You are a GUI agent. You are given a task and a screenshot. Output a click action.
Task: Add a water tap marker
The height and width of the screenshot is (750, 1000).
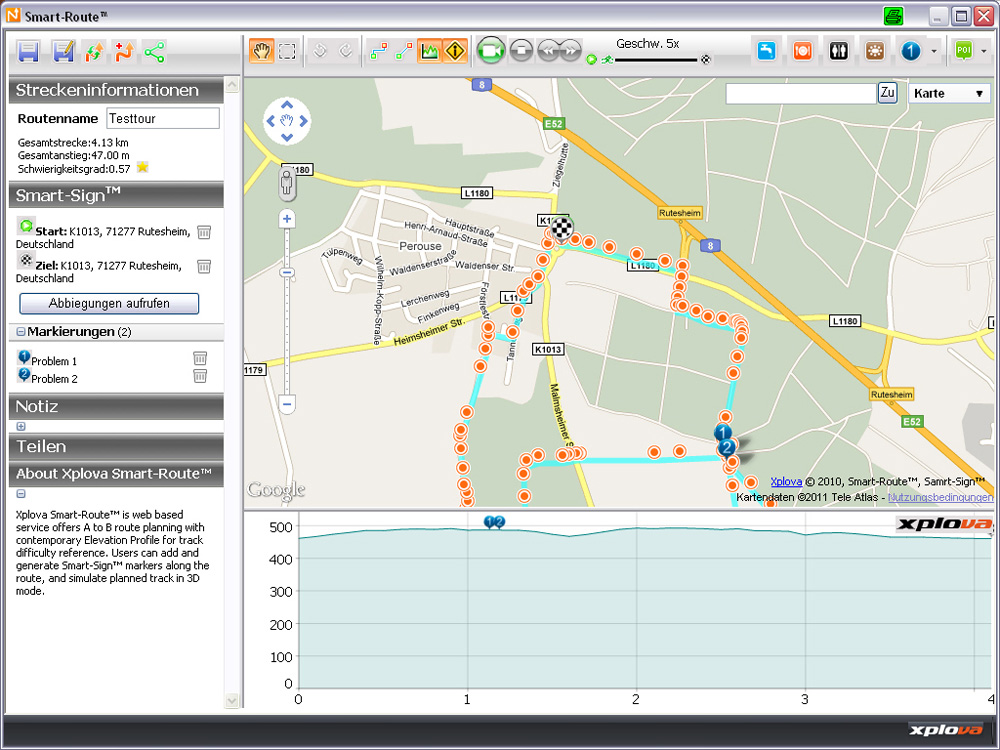pyautogui.click(x=766, y=51)
